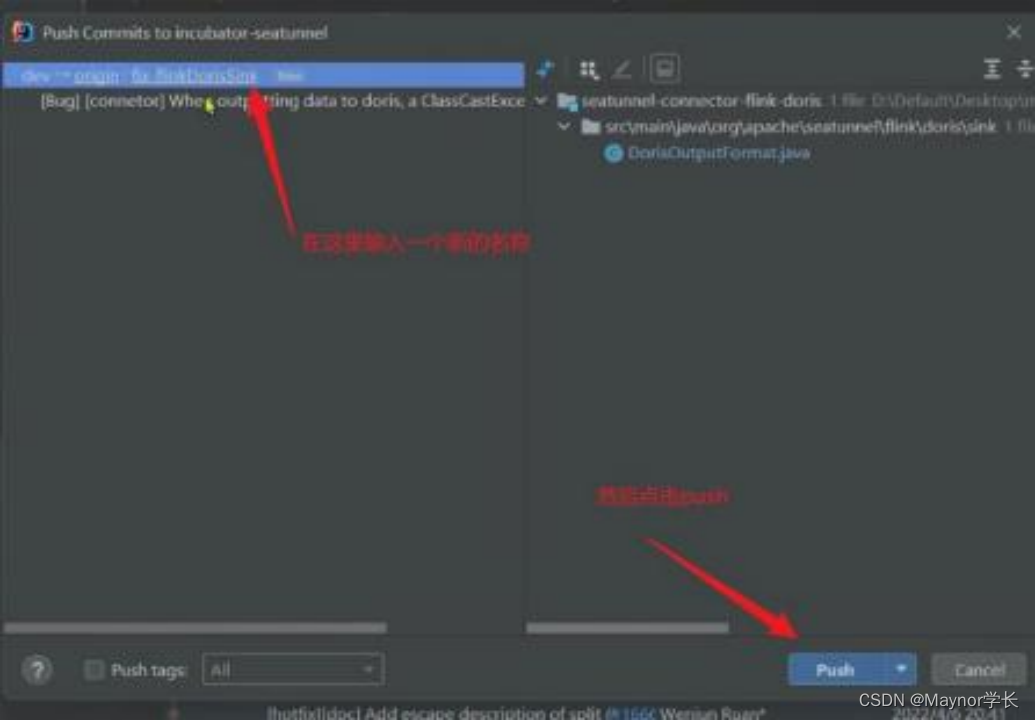Open the Push button dropdown arrow
Image resolution: width=1035 pixels, height=720 pixels.
(901, 669)
